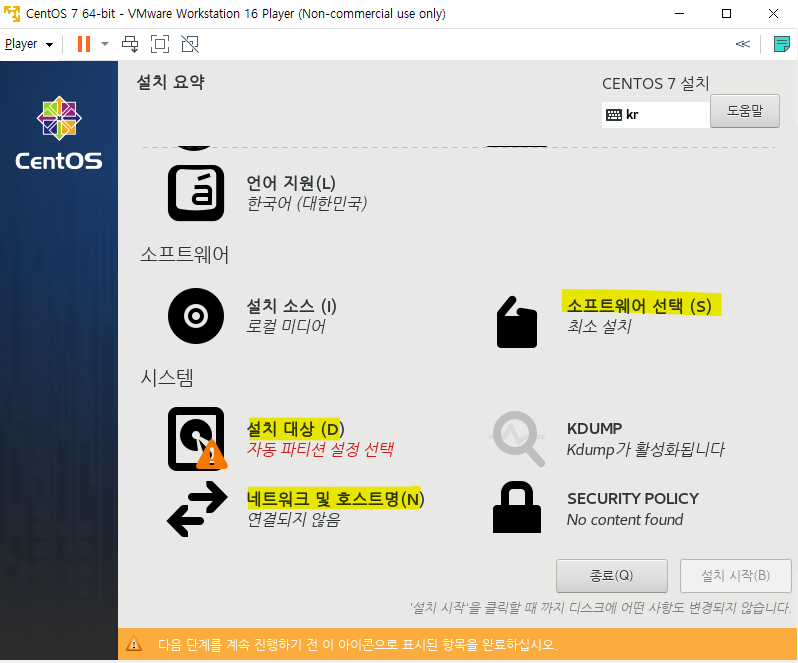The image size is (798, 663).
Task: Click the 설치 시작(B) begin installation button
Action: click(x=735, y=575)
